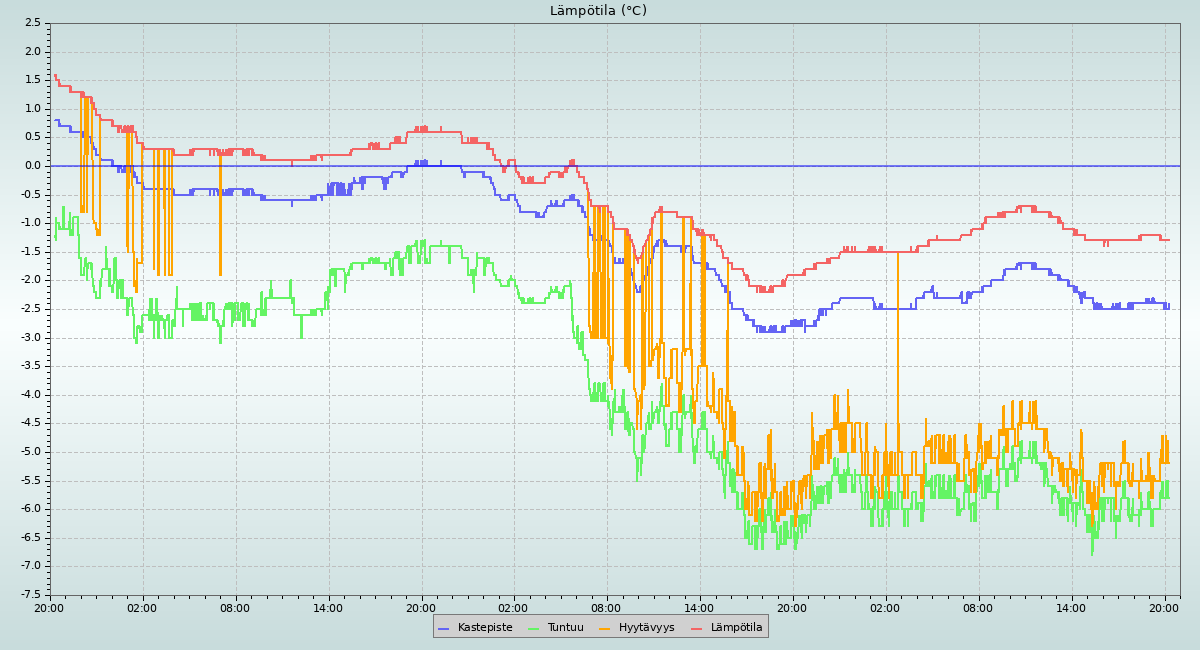
Task: Toggle the Hyytävyys series via legend label
Action: click(646, 628)
